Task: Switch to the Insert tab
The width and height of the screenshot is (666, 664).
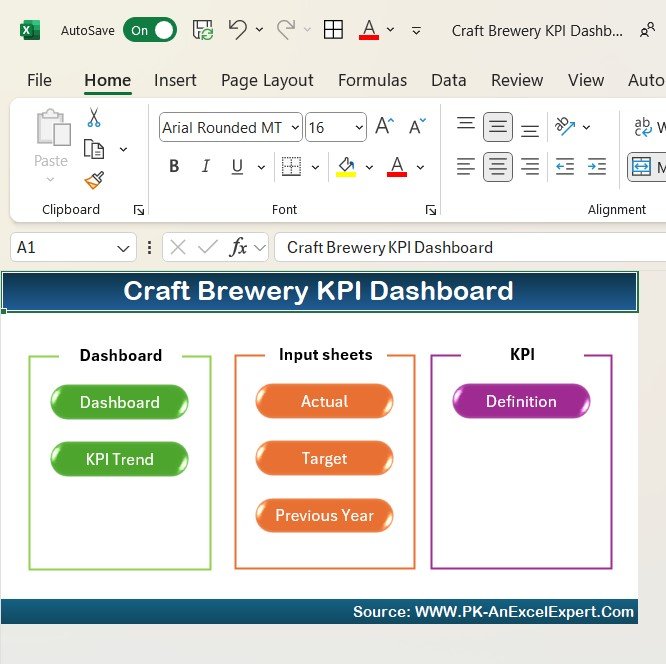Action: click(175, 80)
